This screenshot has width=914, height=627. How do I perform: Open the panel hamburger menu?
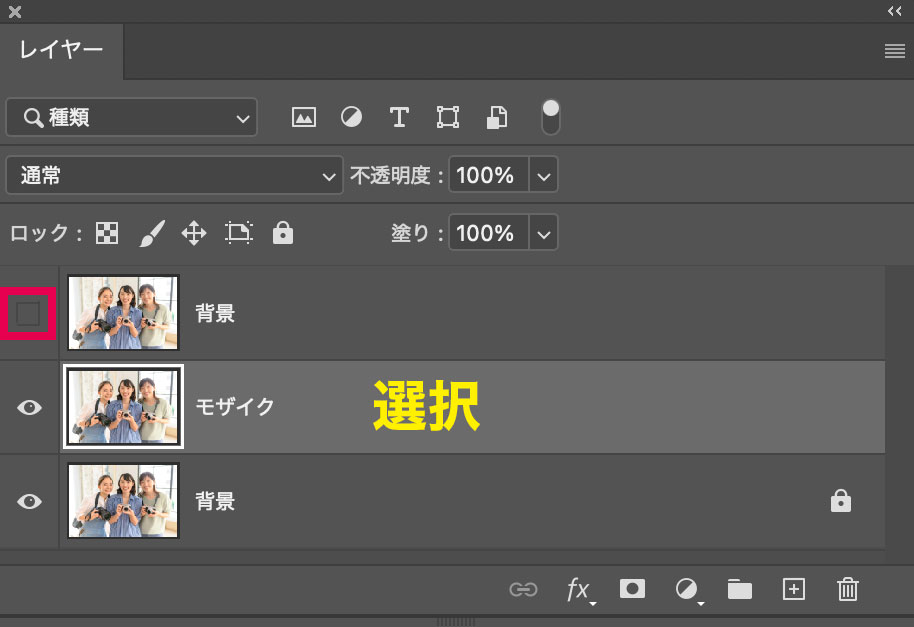pyautogui.click(x=895, y=51)
